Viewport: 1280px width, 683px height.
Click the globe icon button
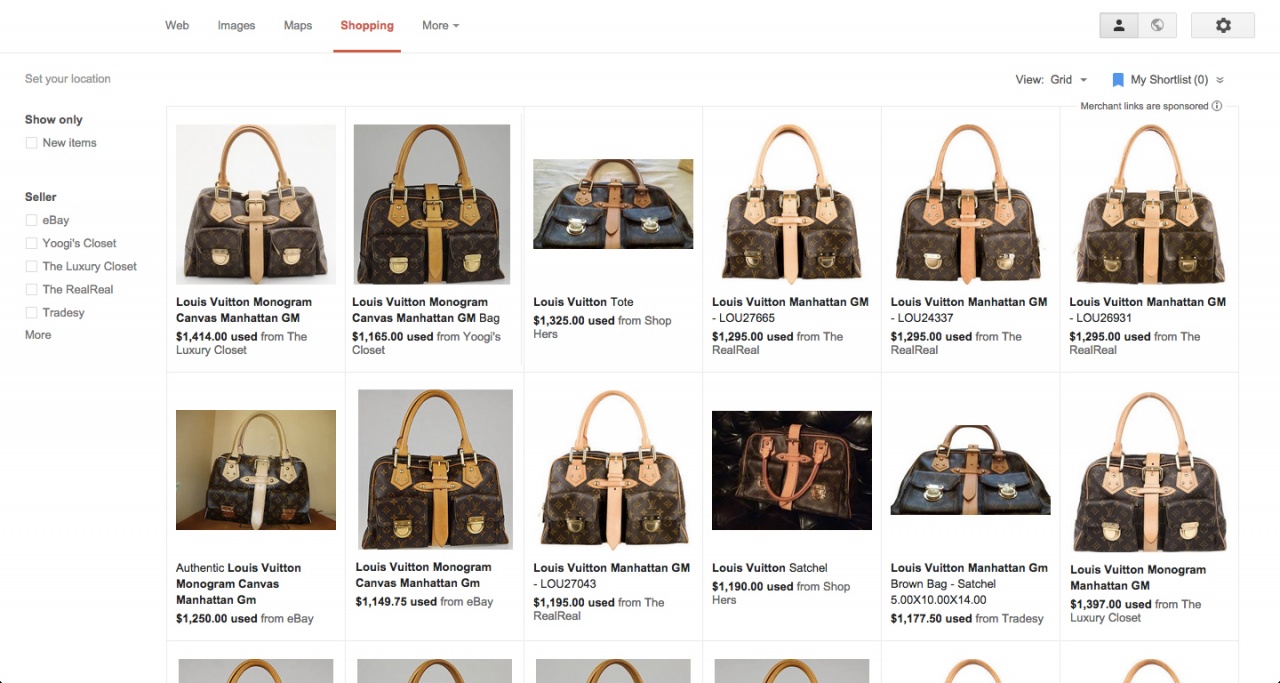[x=1157, y=26]
